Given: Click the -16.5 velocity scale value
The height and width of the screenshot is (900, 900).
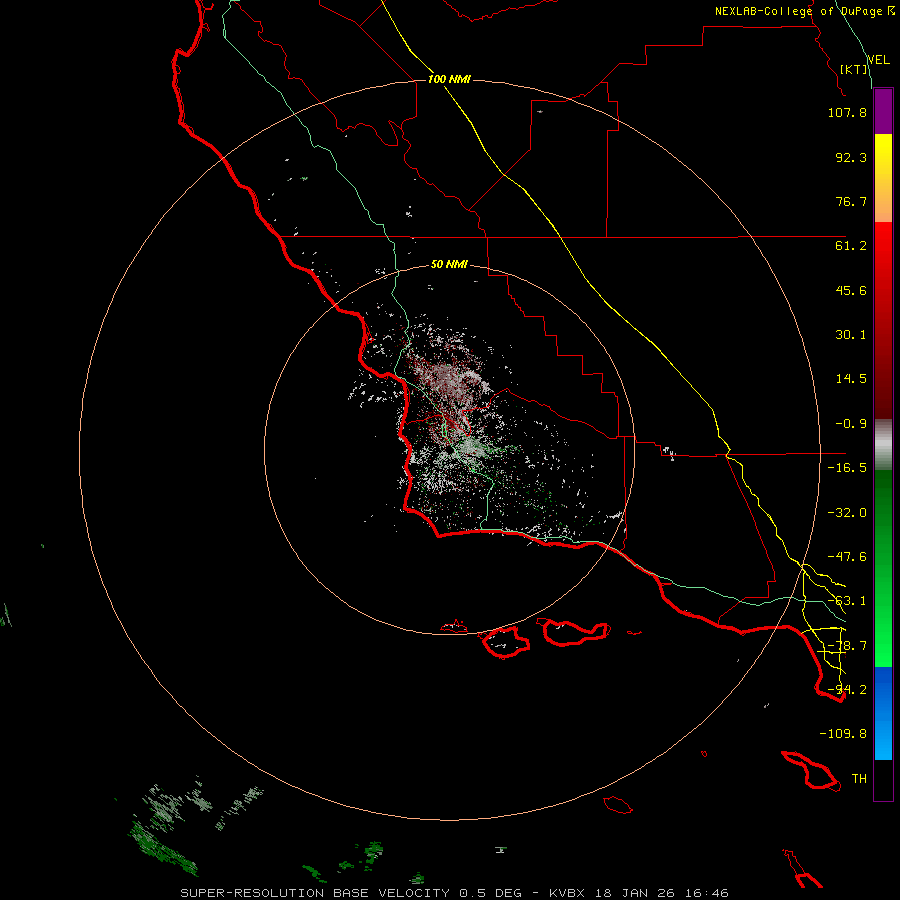Looking at the screenshot, I should [x=847, y=468].
